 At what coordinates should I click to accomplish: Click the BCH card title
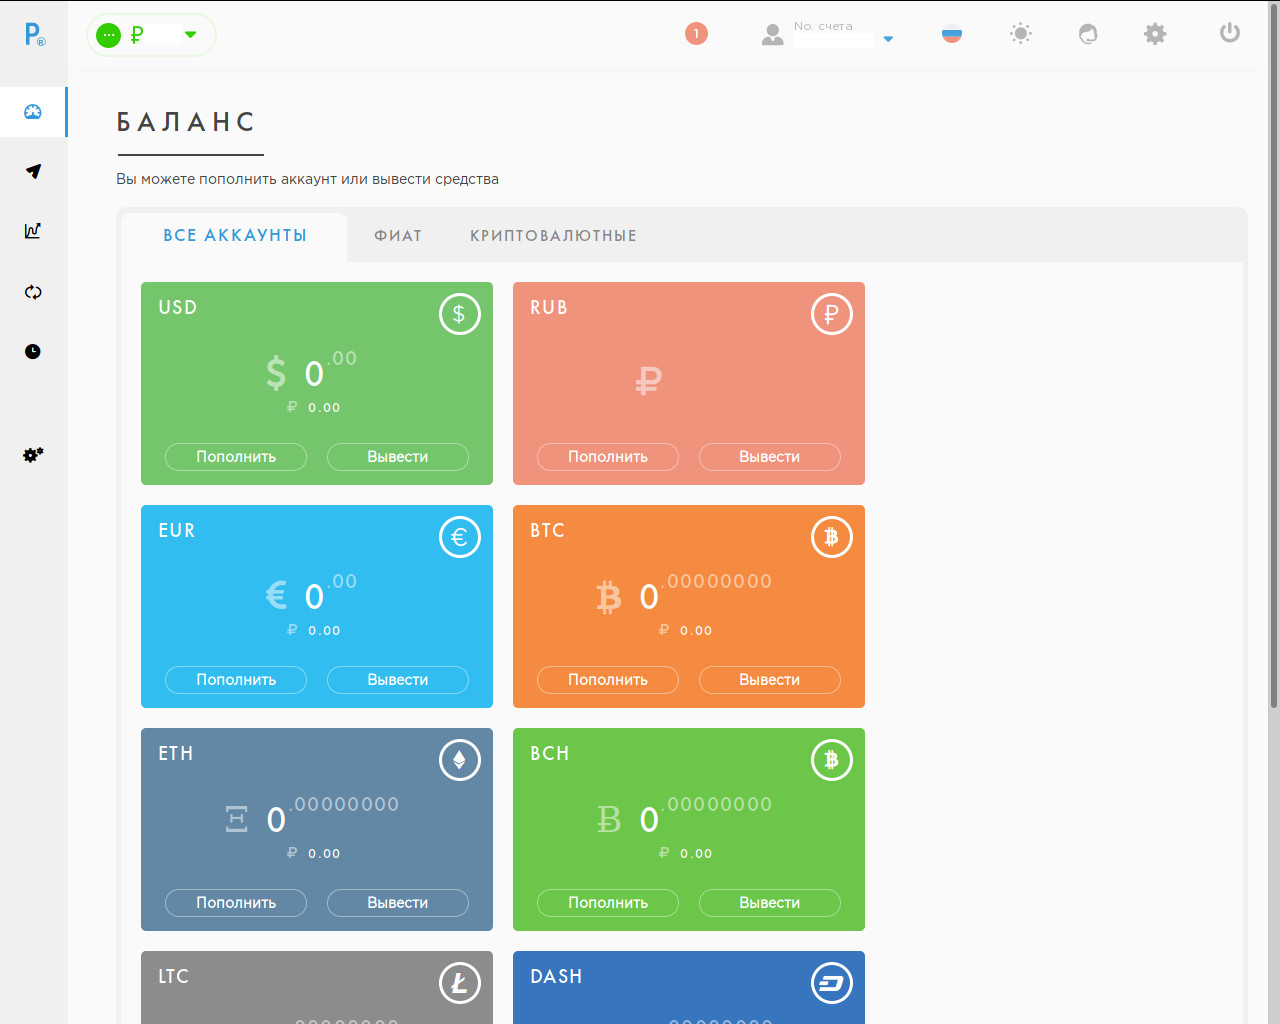550,754
